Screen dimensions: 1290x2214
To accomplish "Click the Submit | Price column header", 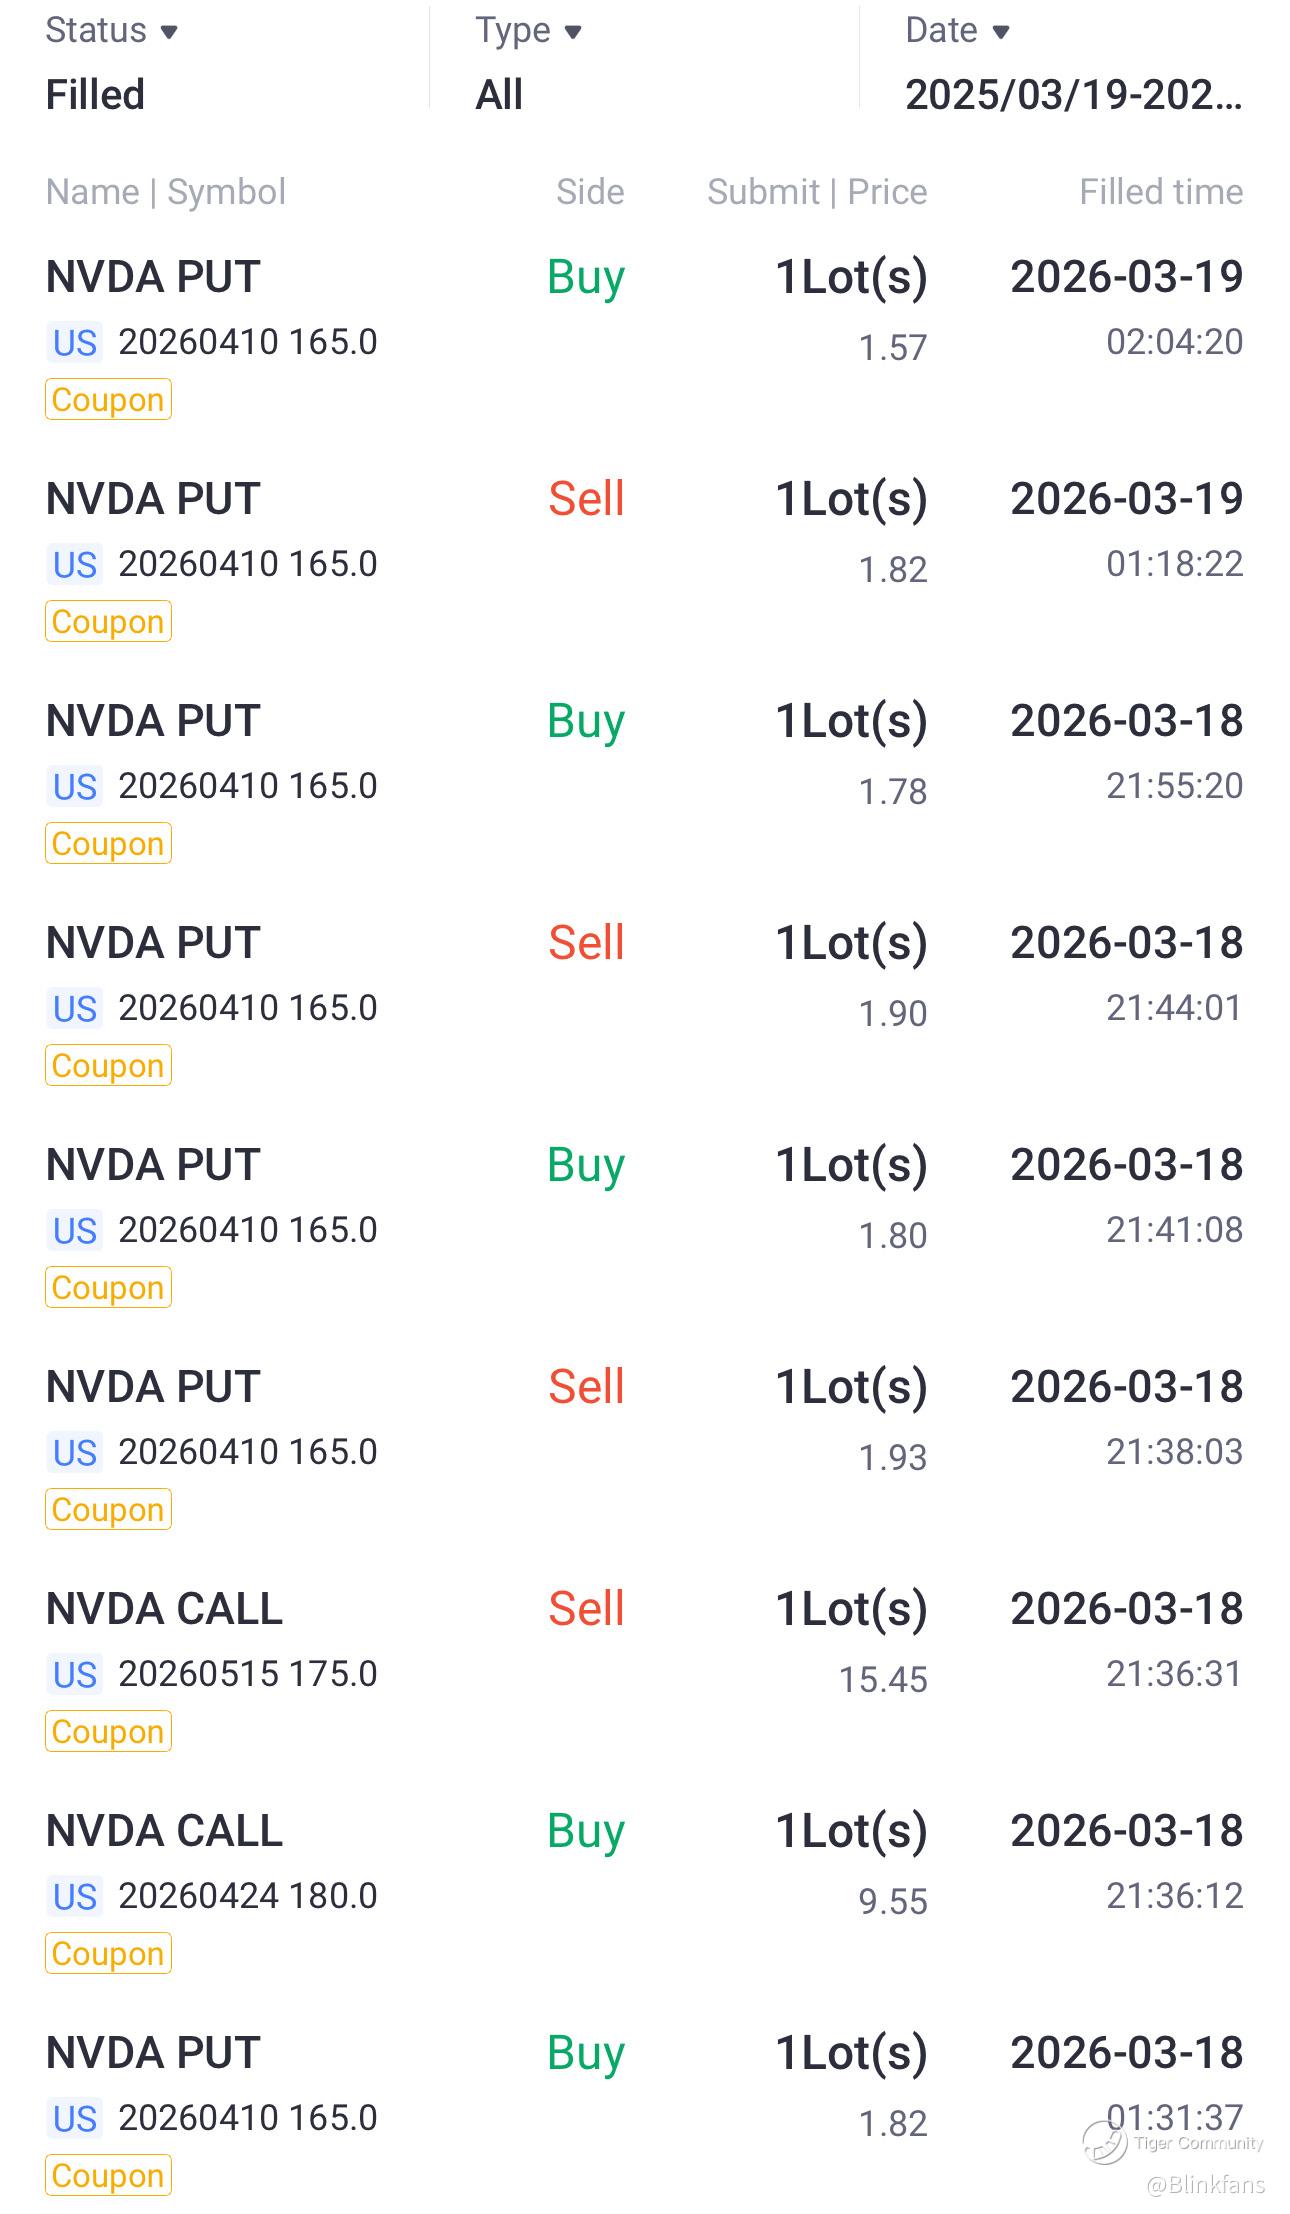I will tap(816, 192).
